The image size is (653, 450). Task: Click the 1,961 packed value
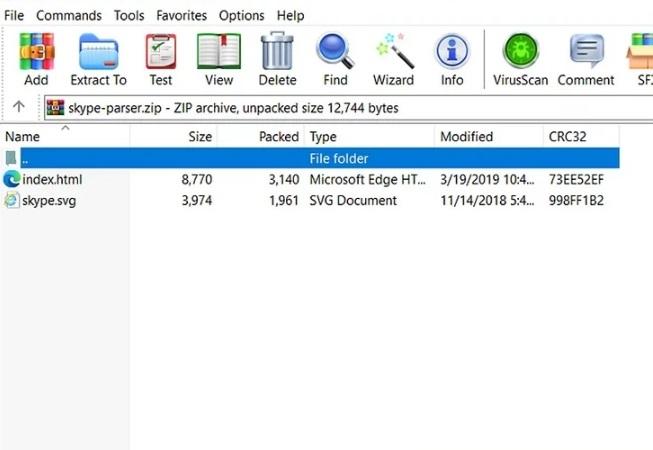pos(284,201)
